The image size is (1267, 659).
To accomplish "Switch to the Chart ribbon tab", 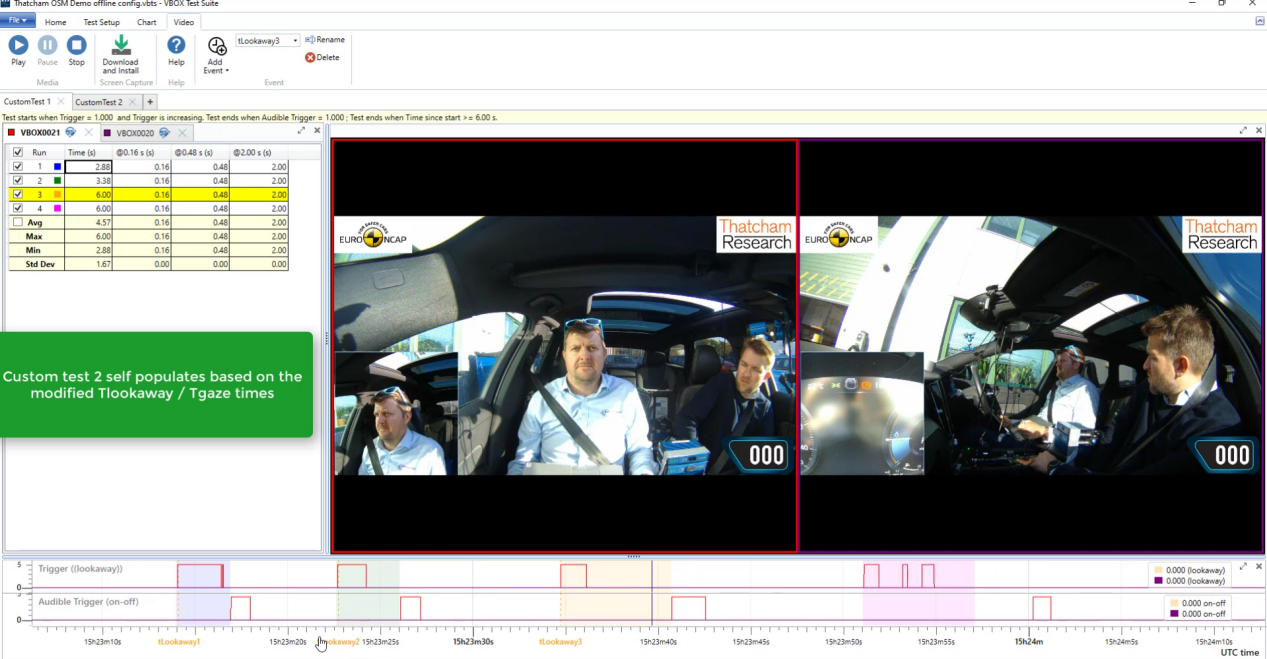I will (146, 22).
